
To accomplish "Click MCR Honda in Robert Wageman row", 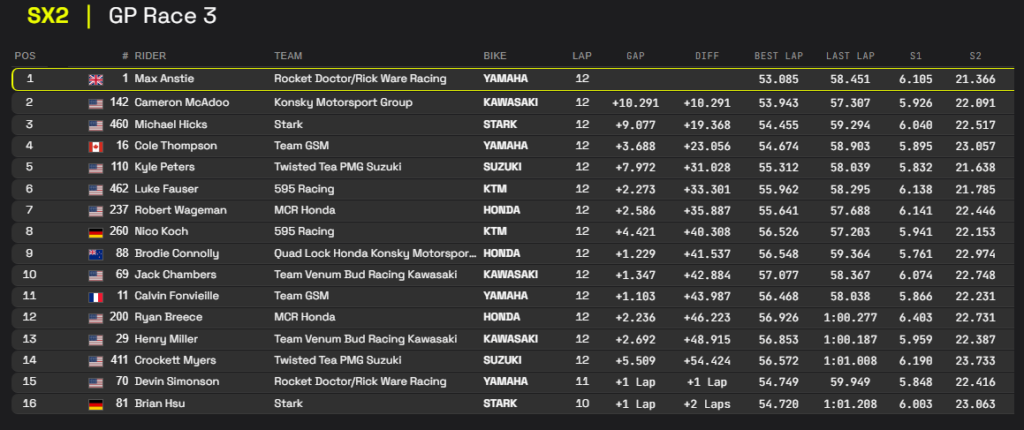I will [304, 210].
